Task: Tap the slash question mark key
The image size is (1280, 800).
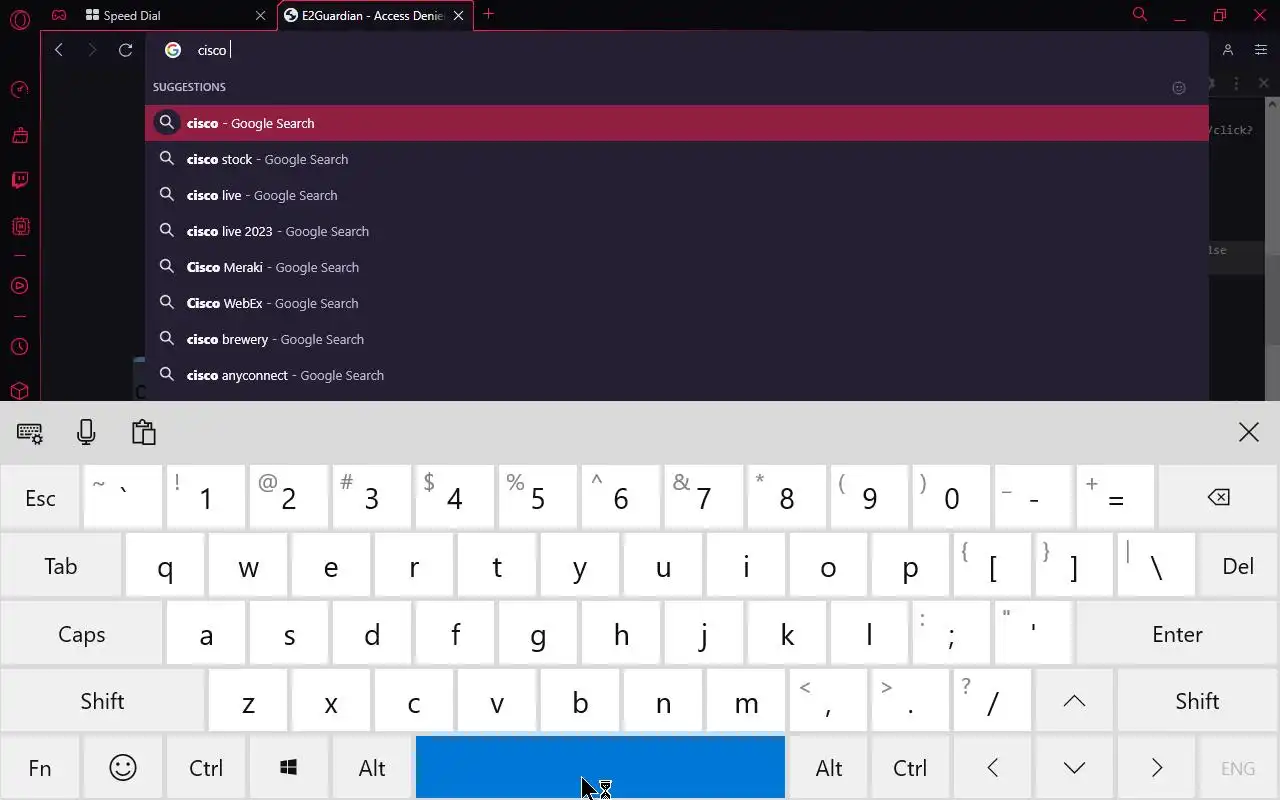Action: pos(993,700)
